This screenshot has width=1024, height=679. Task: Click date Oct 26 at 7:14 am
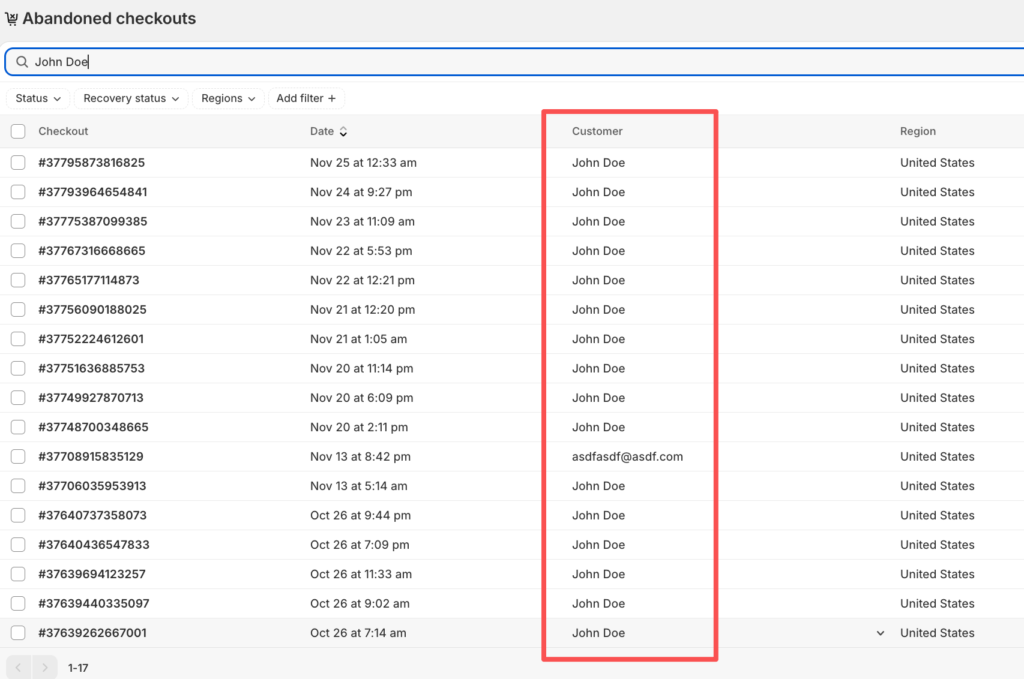pyautogui.click(x=358, y=633)
